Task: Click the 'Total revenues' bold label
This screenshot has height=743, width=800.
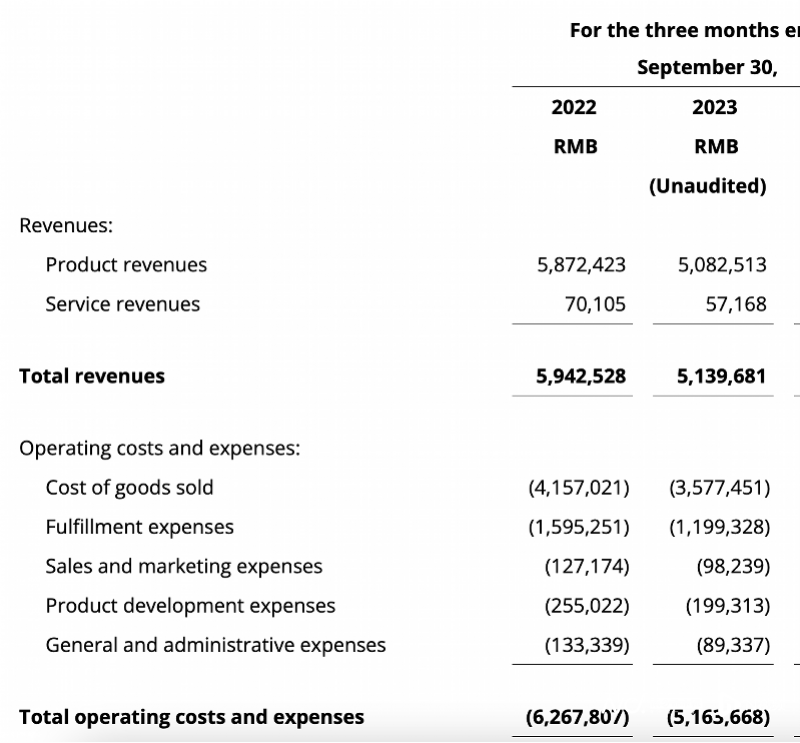Action: tap(92, 376)
